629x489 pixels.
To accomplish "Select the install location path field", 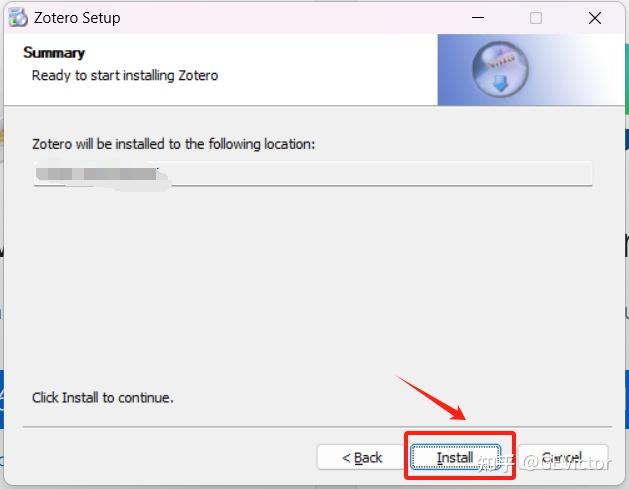I will point(313,174).
